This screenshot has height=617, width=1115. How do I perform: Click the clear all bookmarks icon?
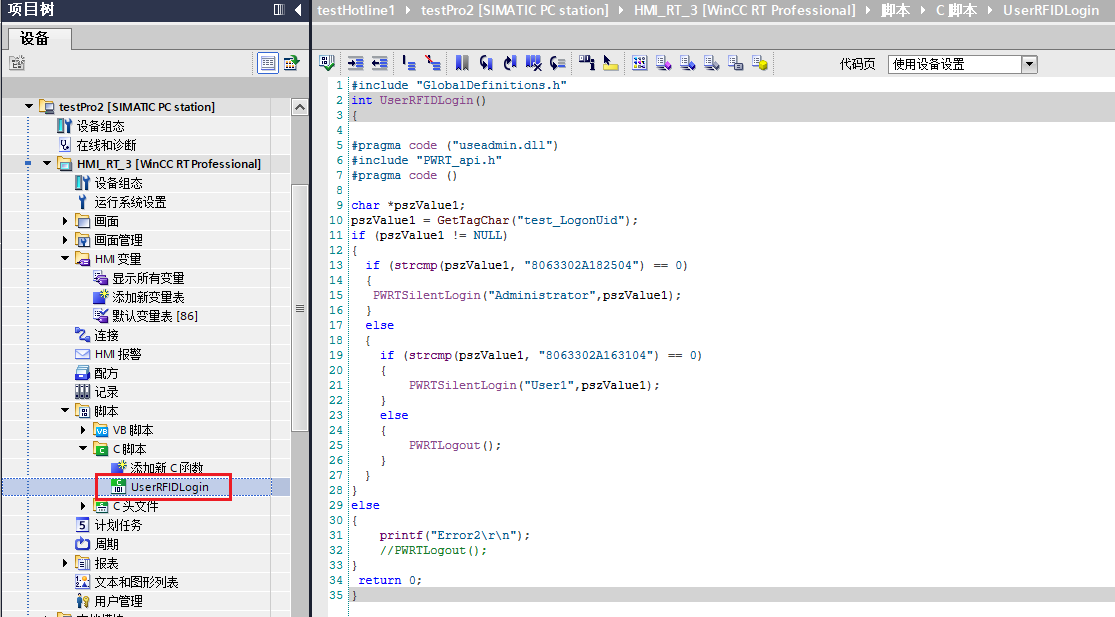tap(534, 63)
